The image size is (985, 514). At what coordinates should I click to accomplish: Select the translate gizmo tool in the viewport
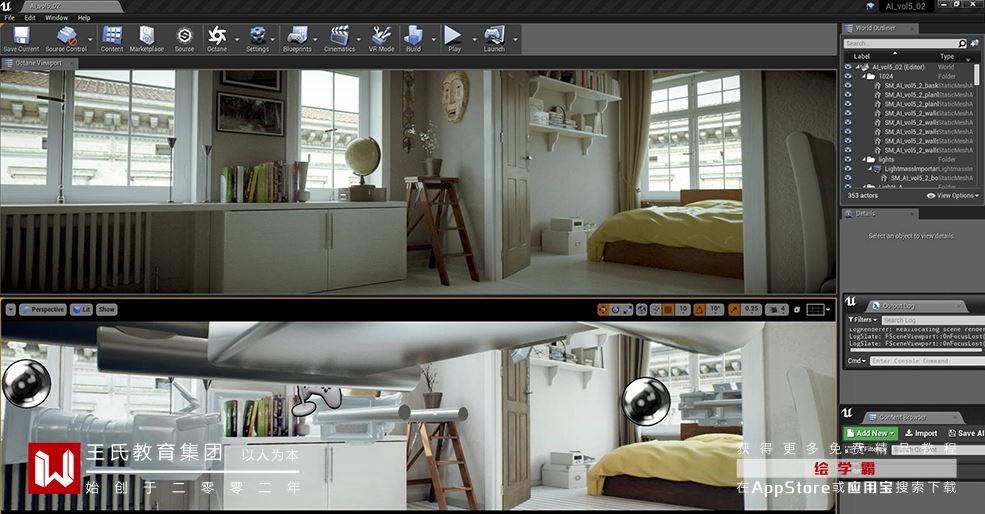click(603, 309)
